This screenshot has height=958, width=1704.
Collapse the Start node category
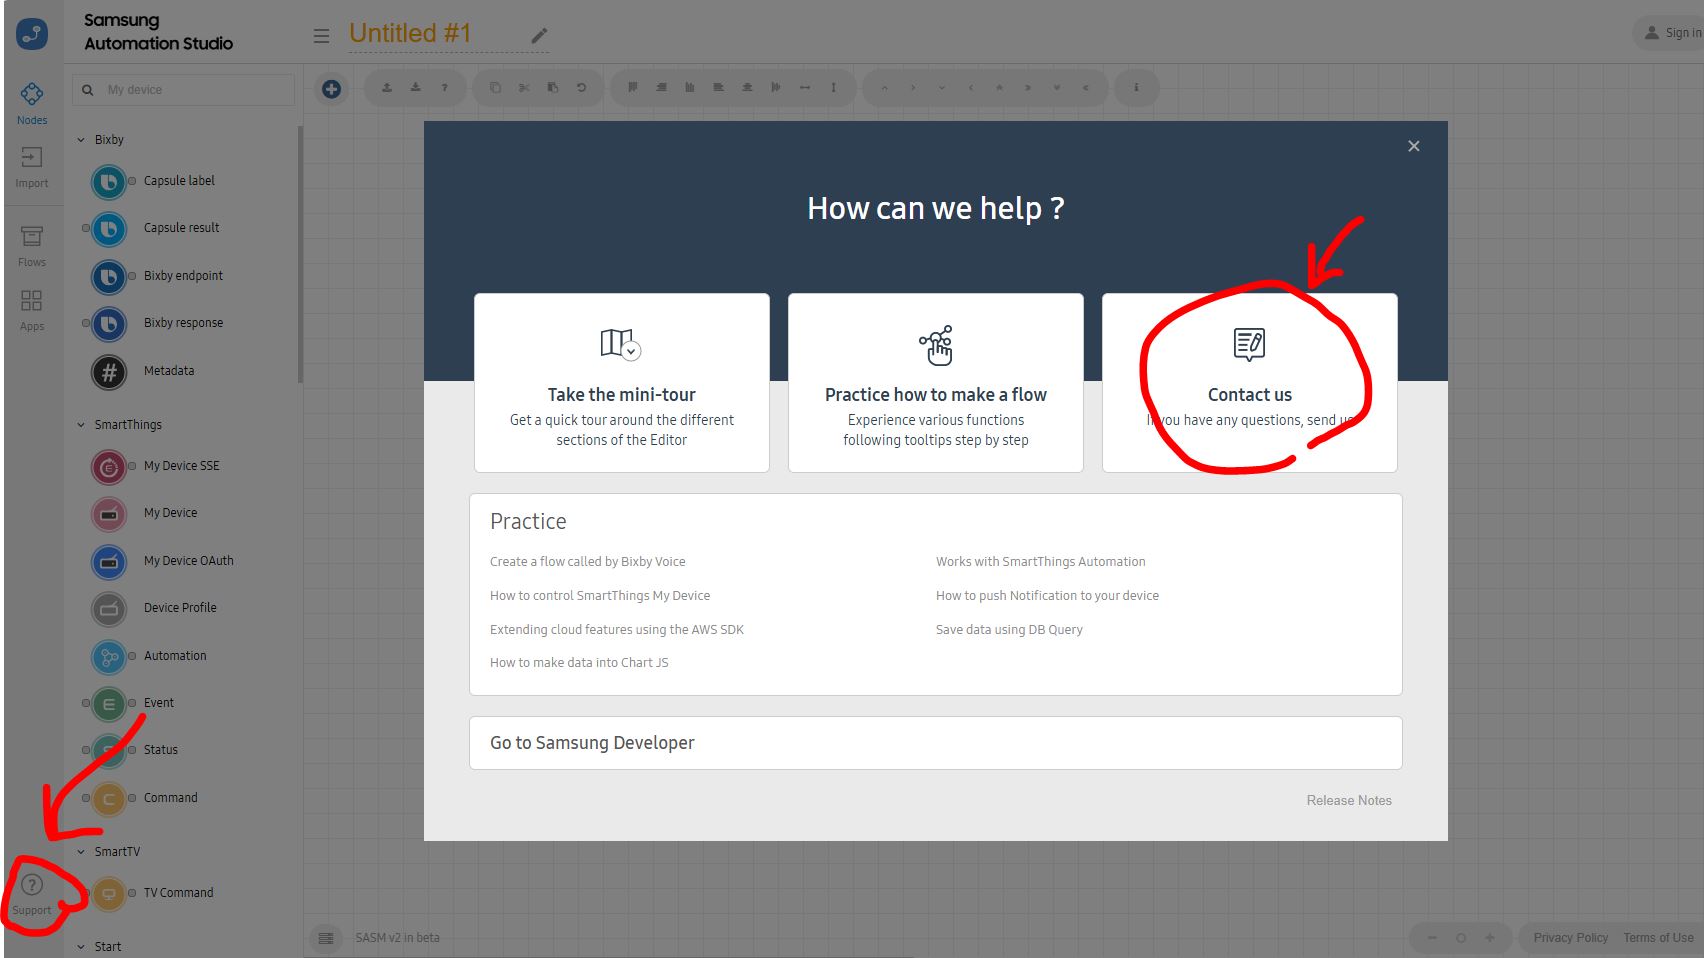(81, 947)
